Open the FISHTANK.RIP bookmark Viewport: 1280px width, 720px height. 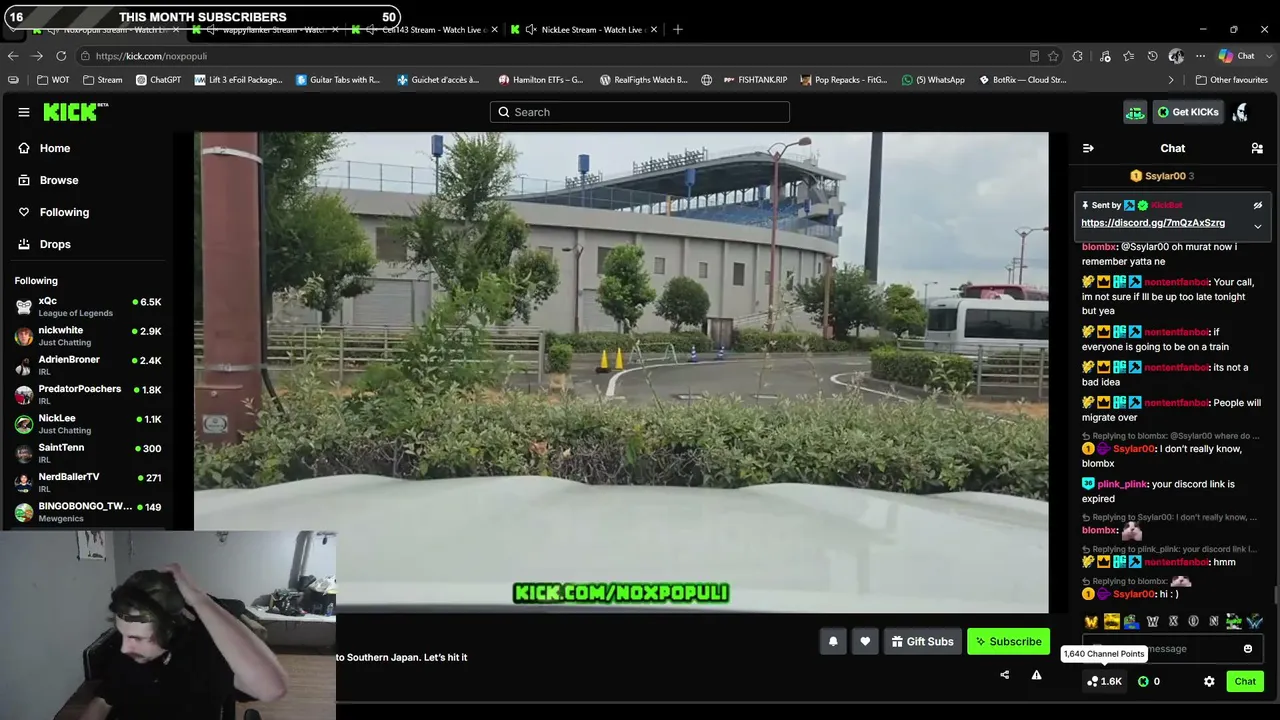755,80
